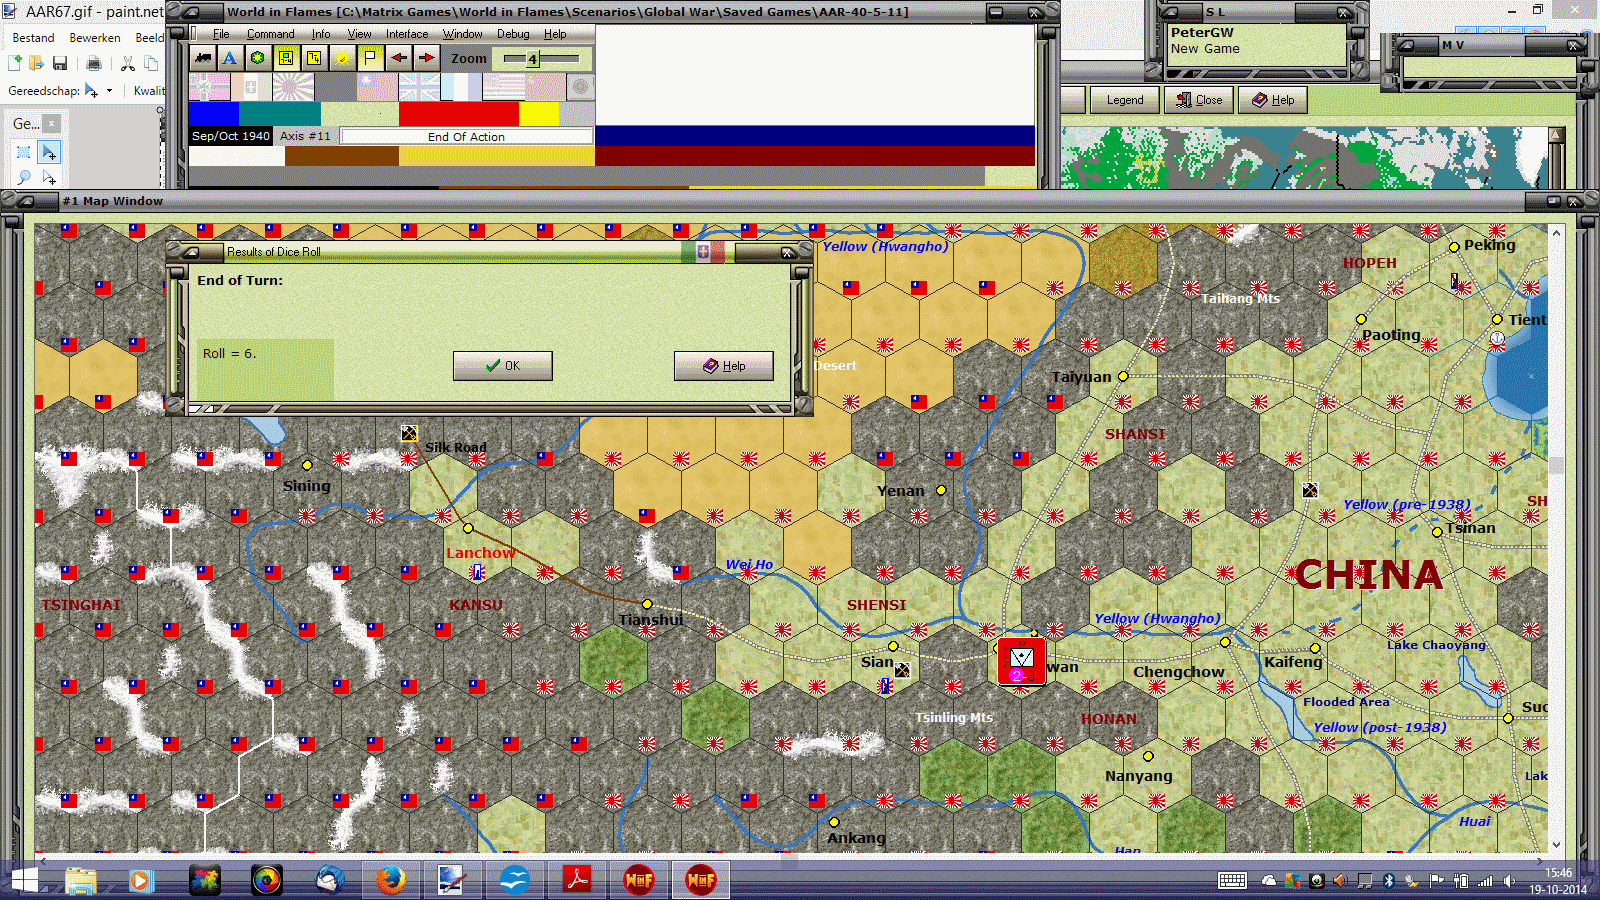This screenshot has width=1600, height=900.
Task: Open the Bestand menu in paint.net
Action: [33, 38]
